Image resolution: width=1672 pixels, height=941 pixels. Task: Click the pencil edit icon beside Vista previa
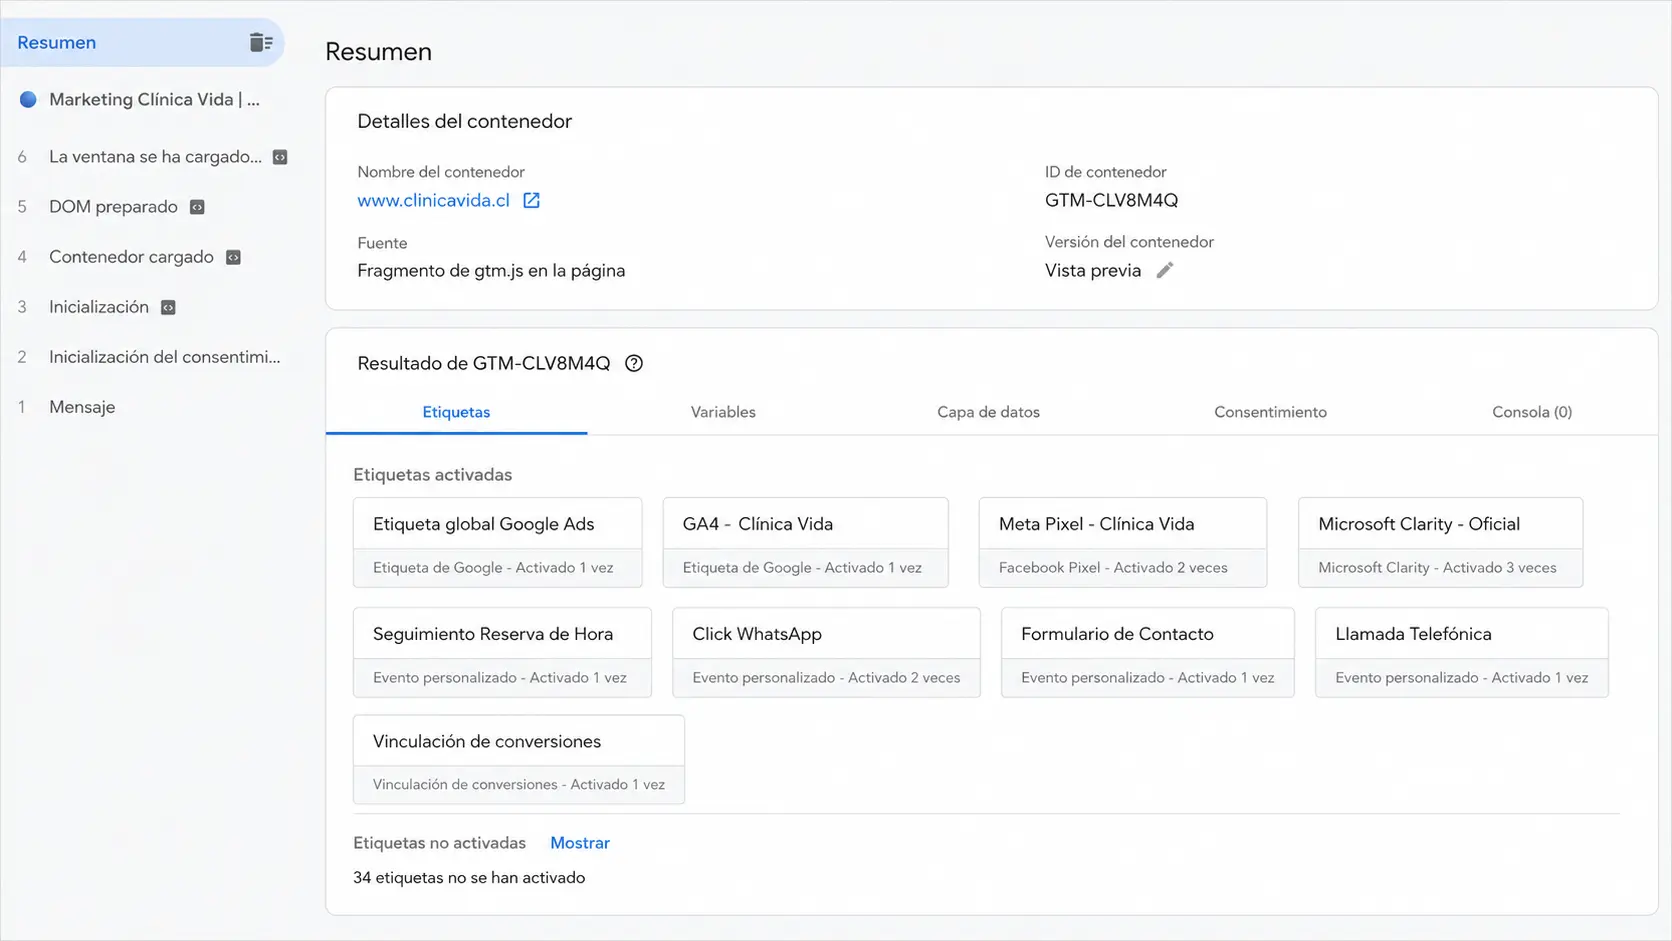[1164, 270]
